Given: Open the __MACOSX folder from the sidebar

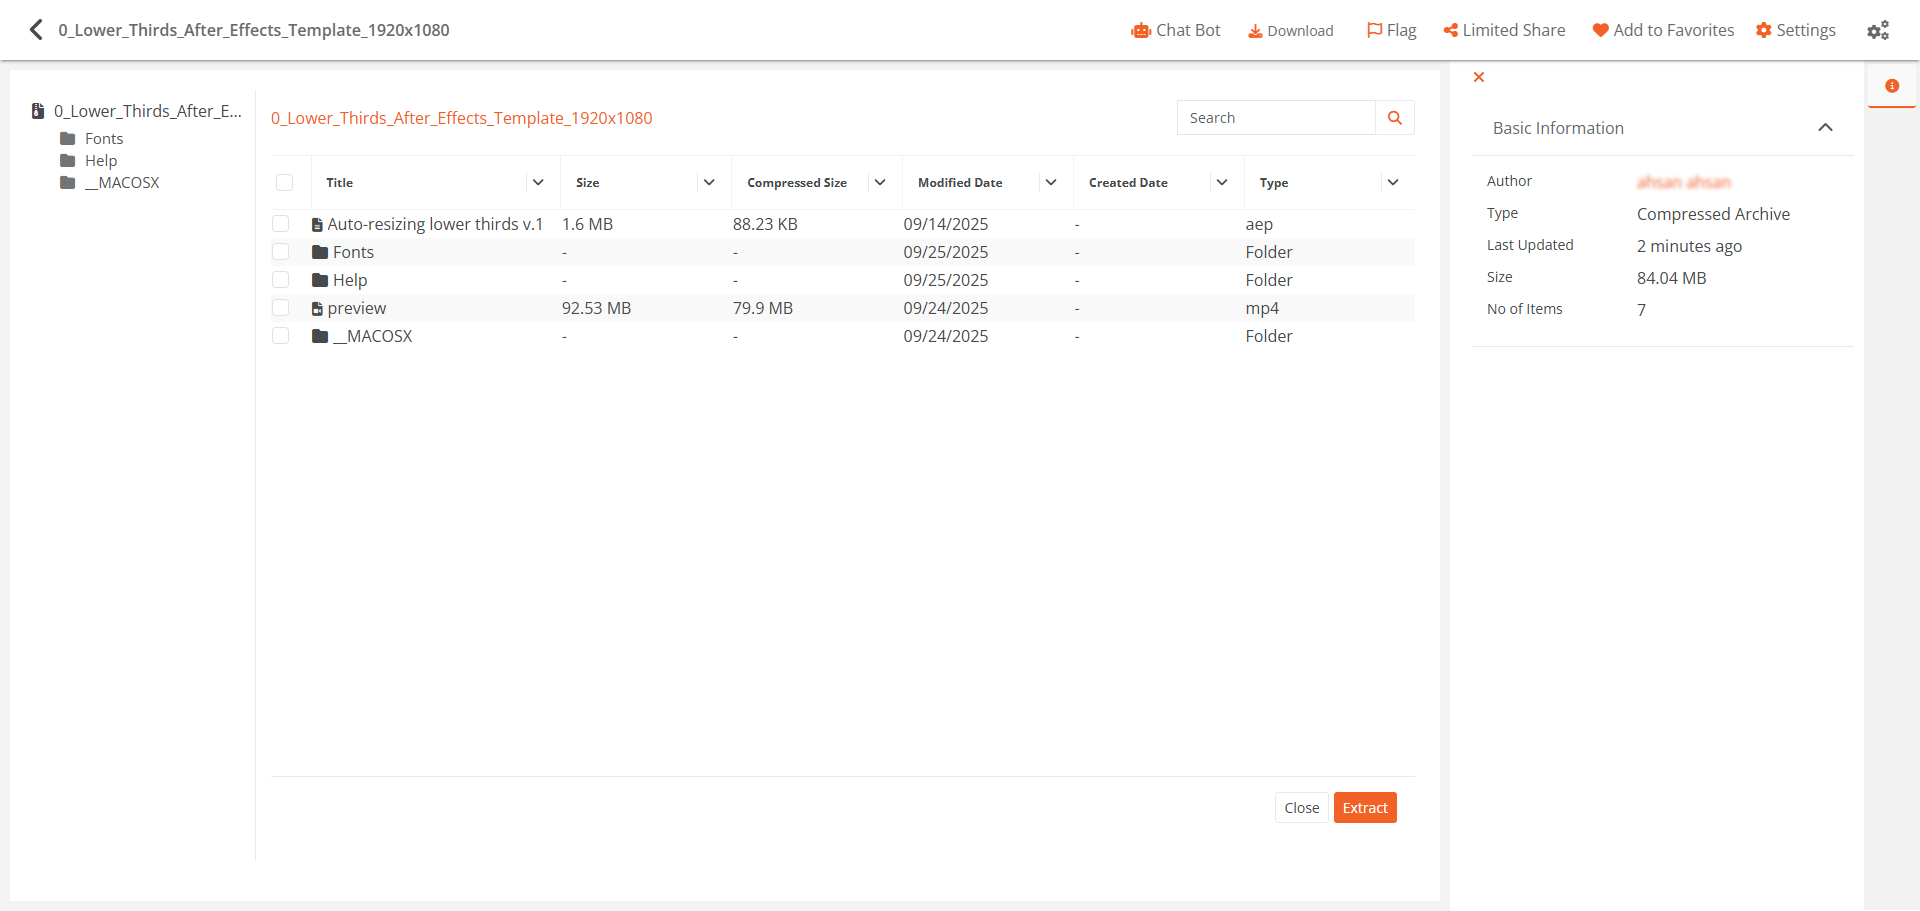Looking at the screenshot, I should (x=122, y=182).
